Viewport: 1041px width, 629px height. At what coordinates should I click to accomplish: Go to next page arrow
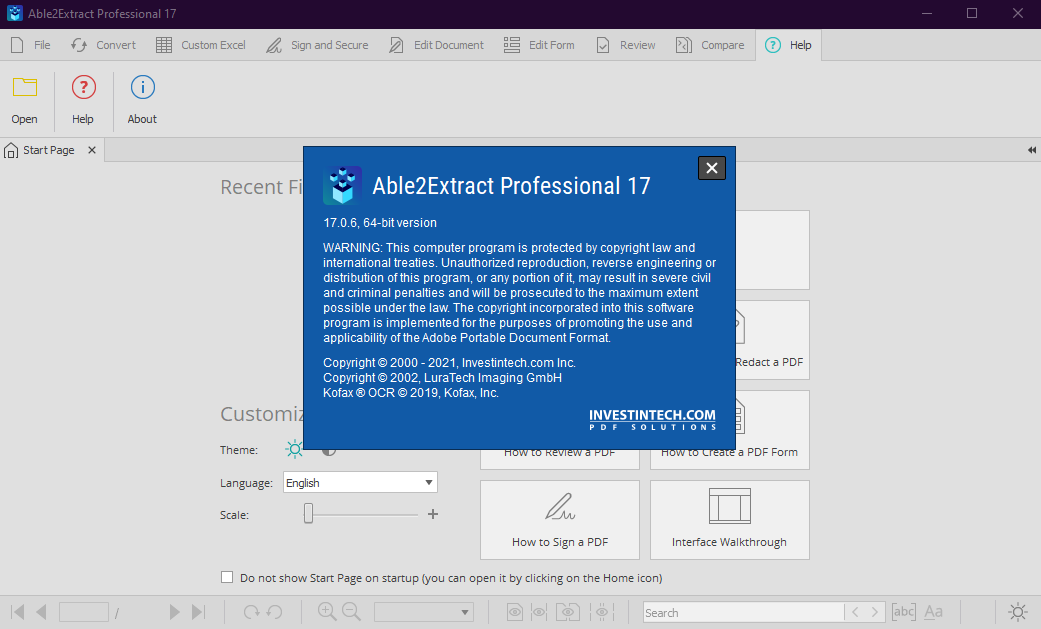click(175, 612)
